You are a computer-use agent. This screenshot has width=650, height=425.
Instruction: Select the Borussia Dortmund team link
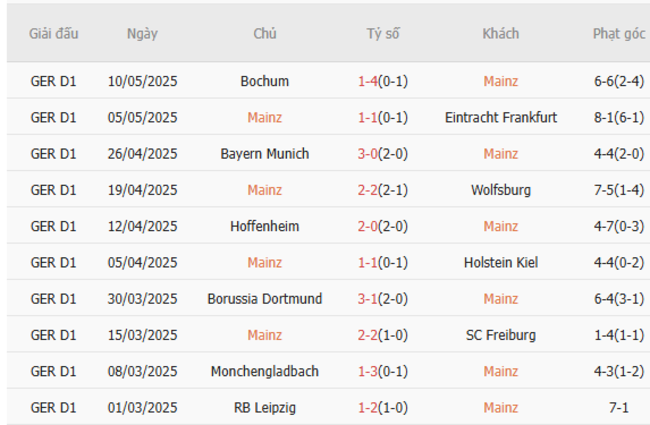[x=265, y=299]
